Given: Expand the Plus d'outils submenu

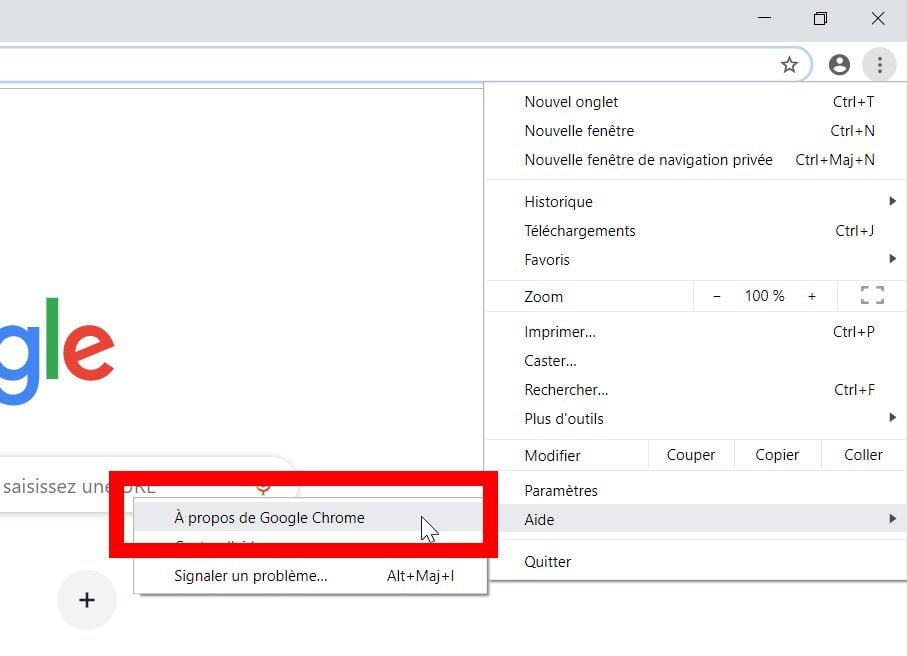Looking at the screenshot, I should click(x=695, y=419).
